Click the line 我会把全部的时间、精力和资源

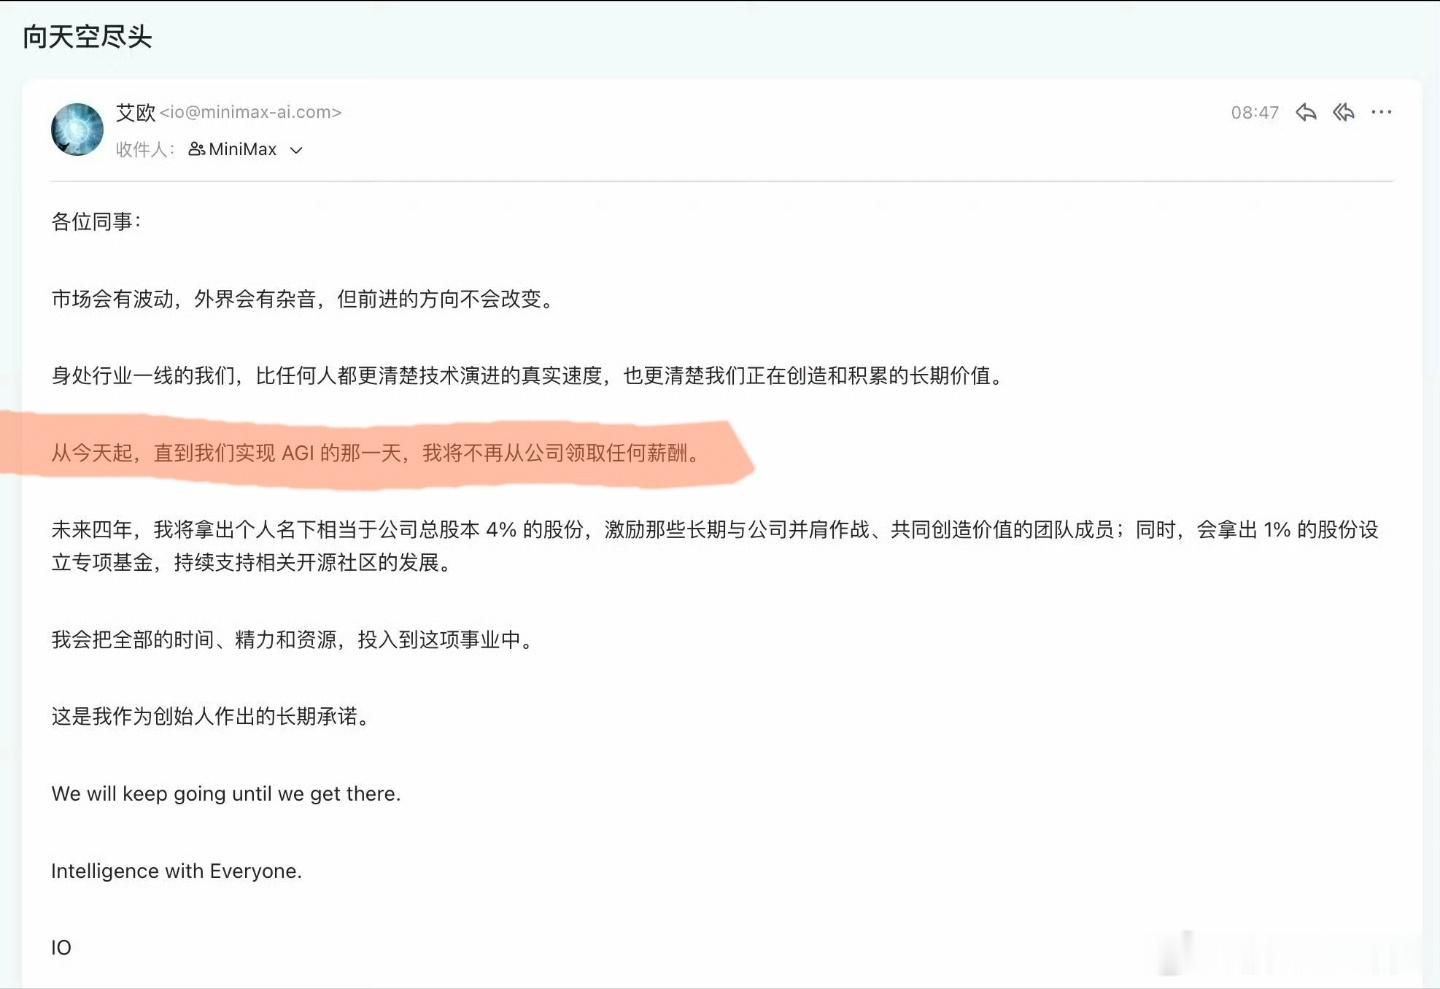292,640
